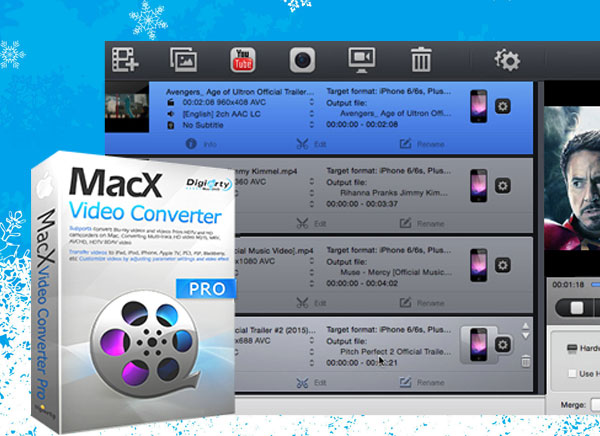600x436 pixels.
Task: Click the trash clear-list toolbar icon
Action: (x=421, y=60)
